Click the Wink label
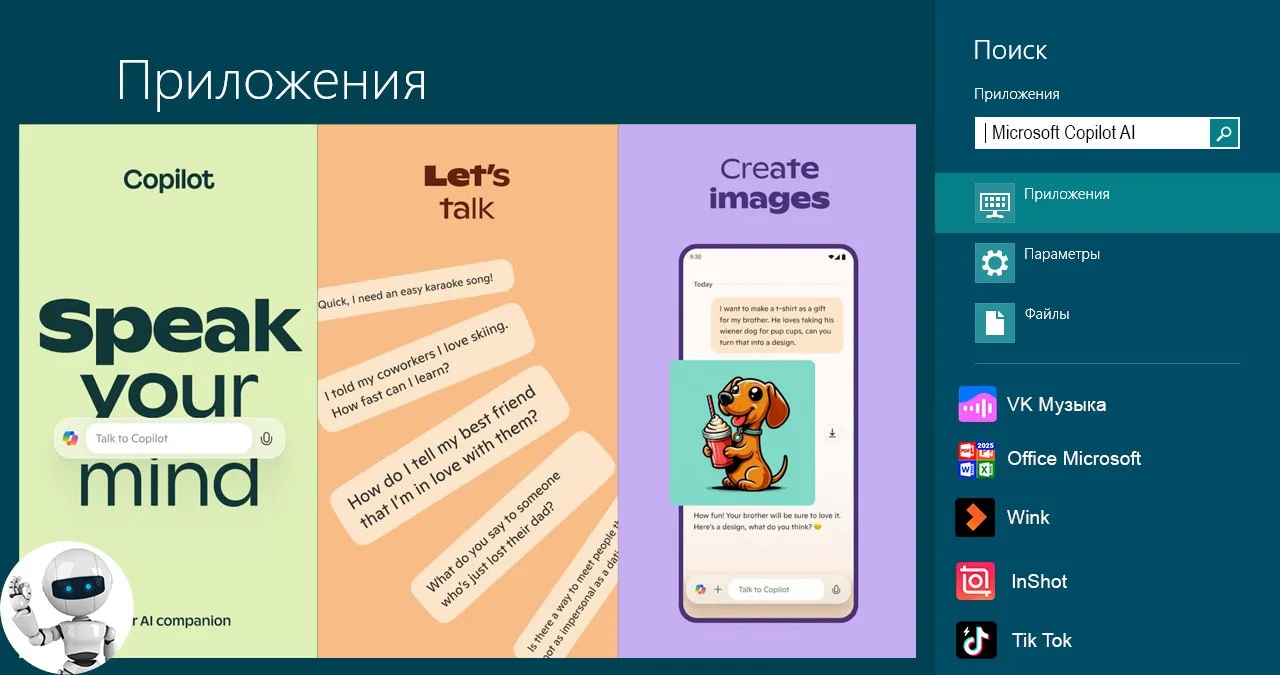Screen dimensions: 1280x675 [x=1028, y=518]
